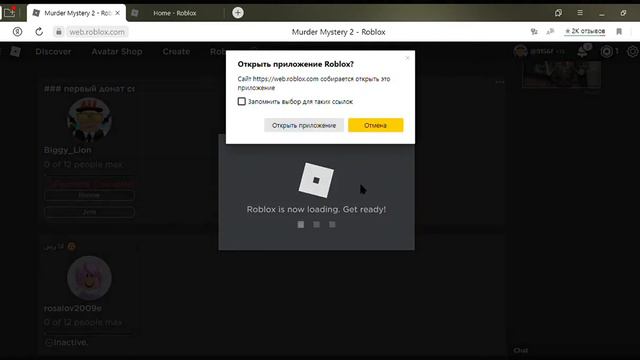
Task: Click the three-dots menu above the chat panel
Action: (500, 82)
